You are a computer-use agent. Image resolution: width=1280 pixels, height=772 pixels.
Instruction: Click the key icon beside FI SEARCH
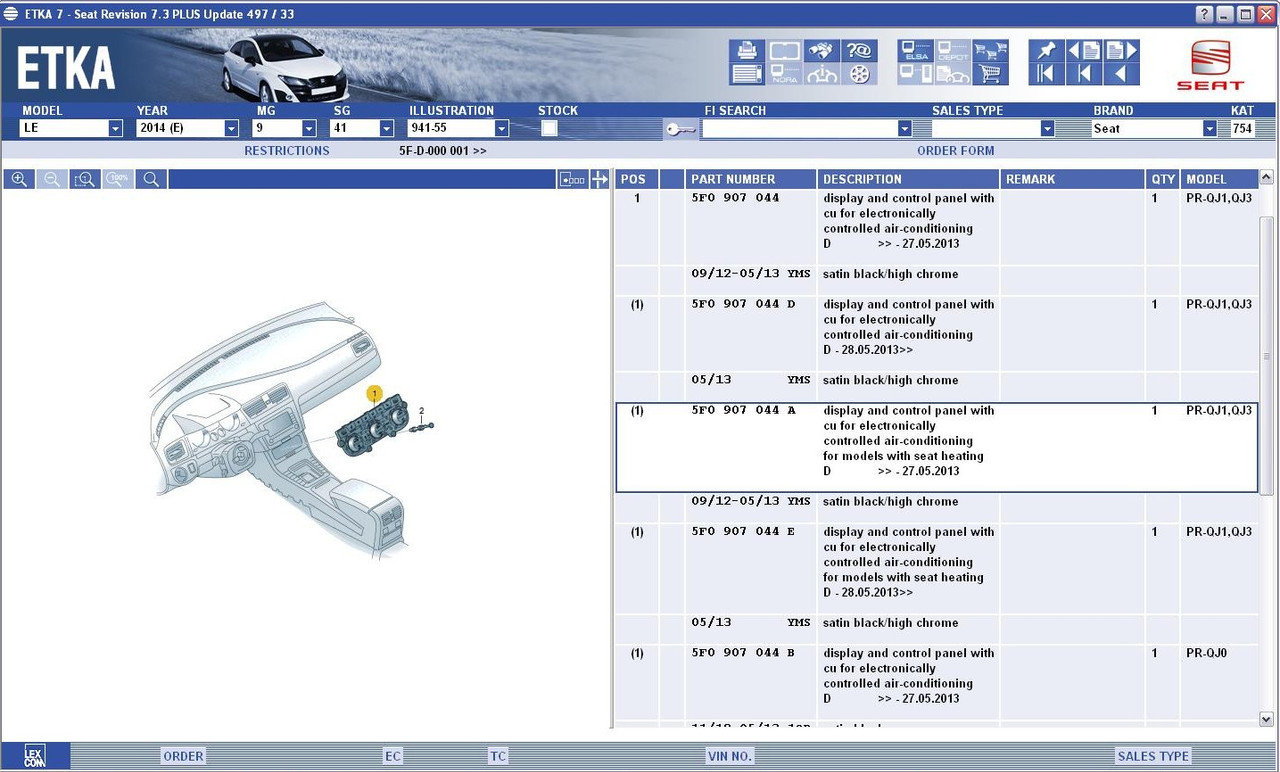(681, 129)
